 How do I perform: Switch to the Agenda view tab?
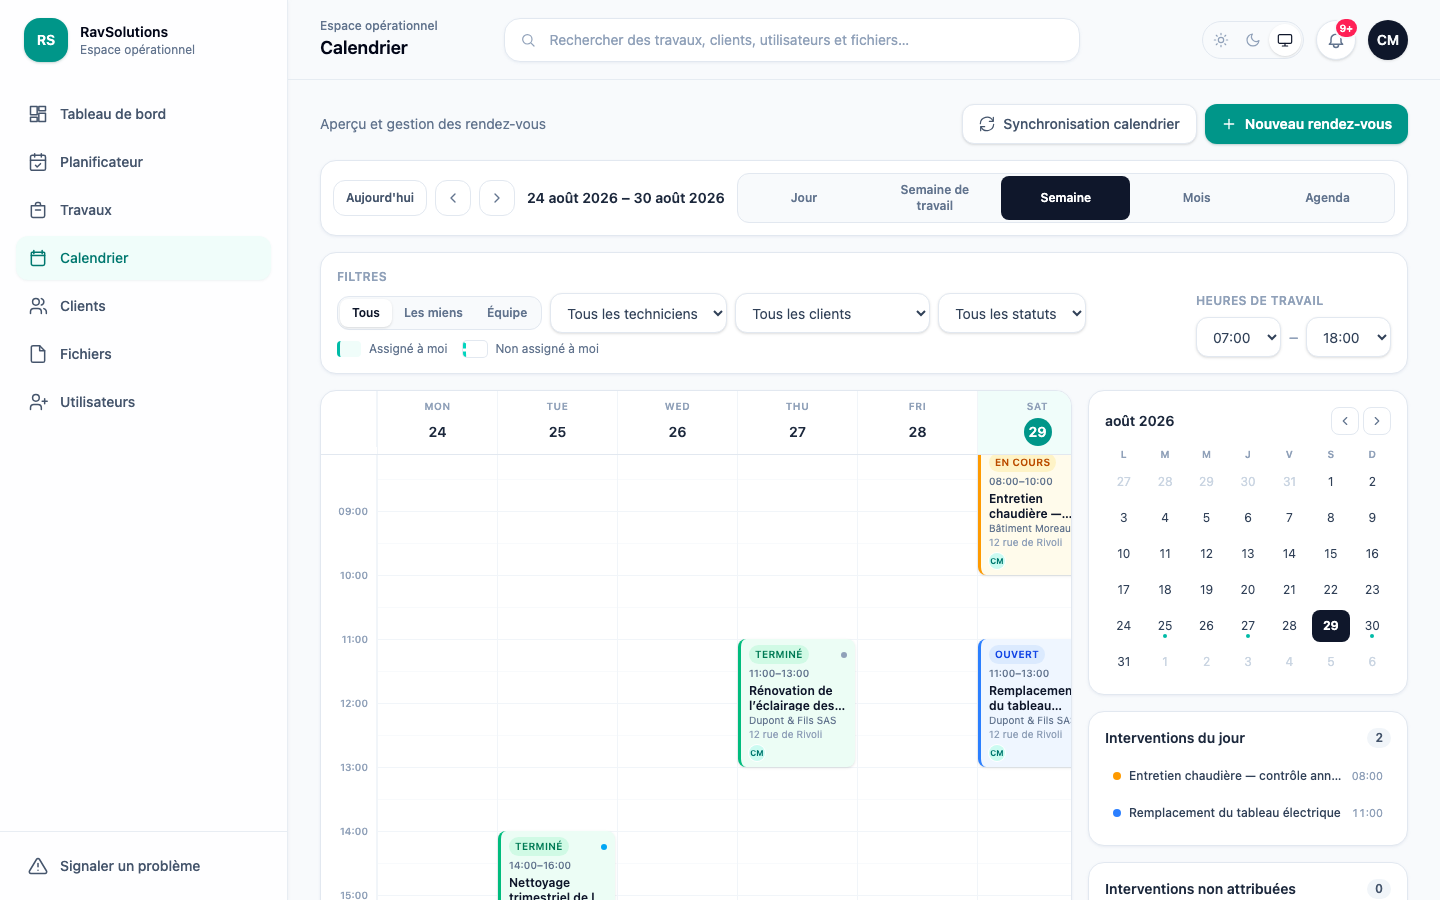pos(1328,198)
